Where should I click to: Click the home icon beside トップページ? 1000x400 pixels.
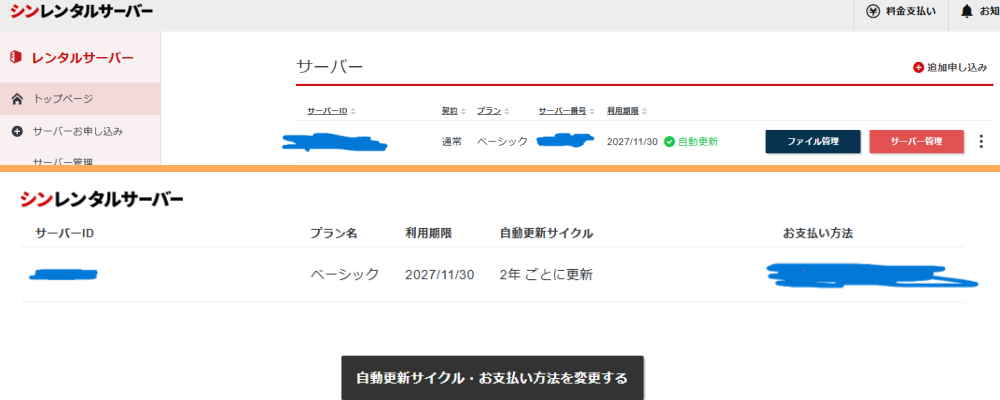pyautogui.click(x=18, y=99)
